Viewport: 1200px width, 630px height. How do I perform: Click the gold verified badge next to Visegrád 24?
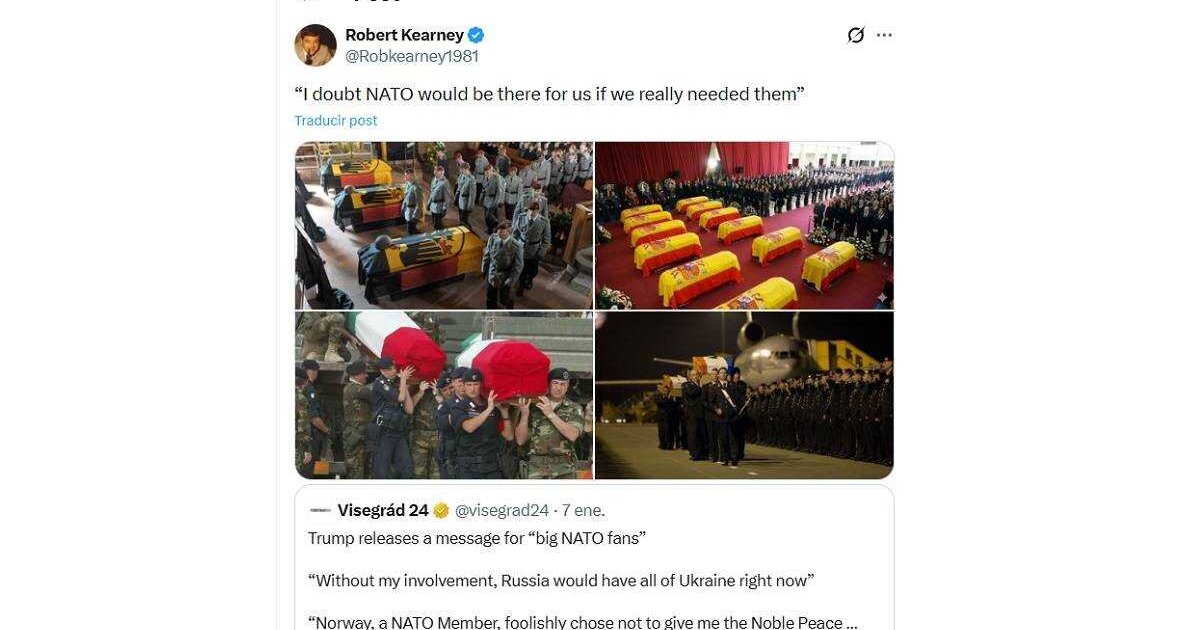(440, 510)
